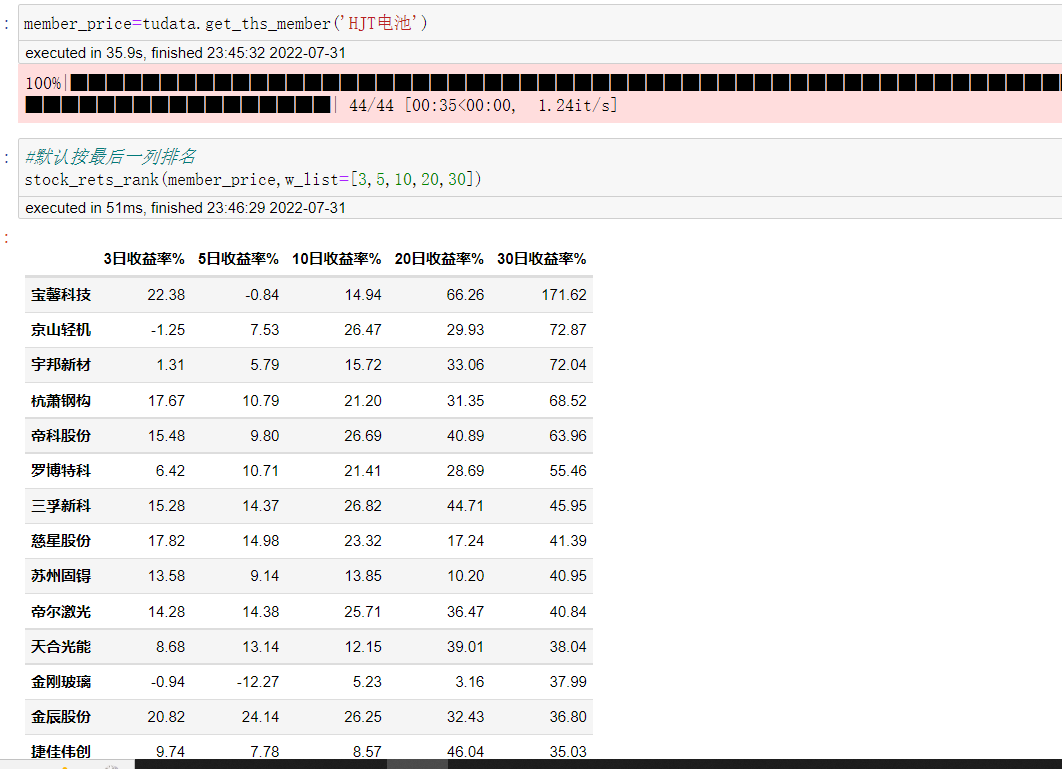
Task: Click value 55.46 in 罗博特科 row
Action: [568, 471]
